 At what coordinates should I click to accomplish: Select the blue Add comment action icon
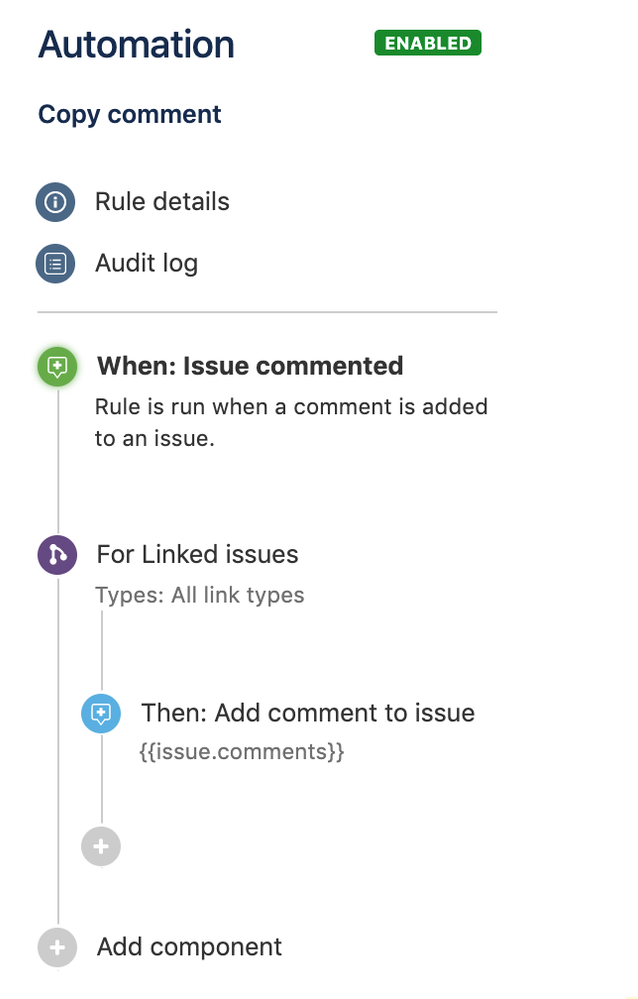(x=100, y=713)
